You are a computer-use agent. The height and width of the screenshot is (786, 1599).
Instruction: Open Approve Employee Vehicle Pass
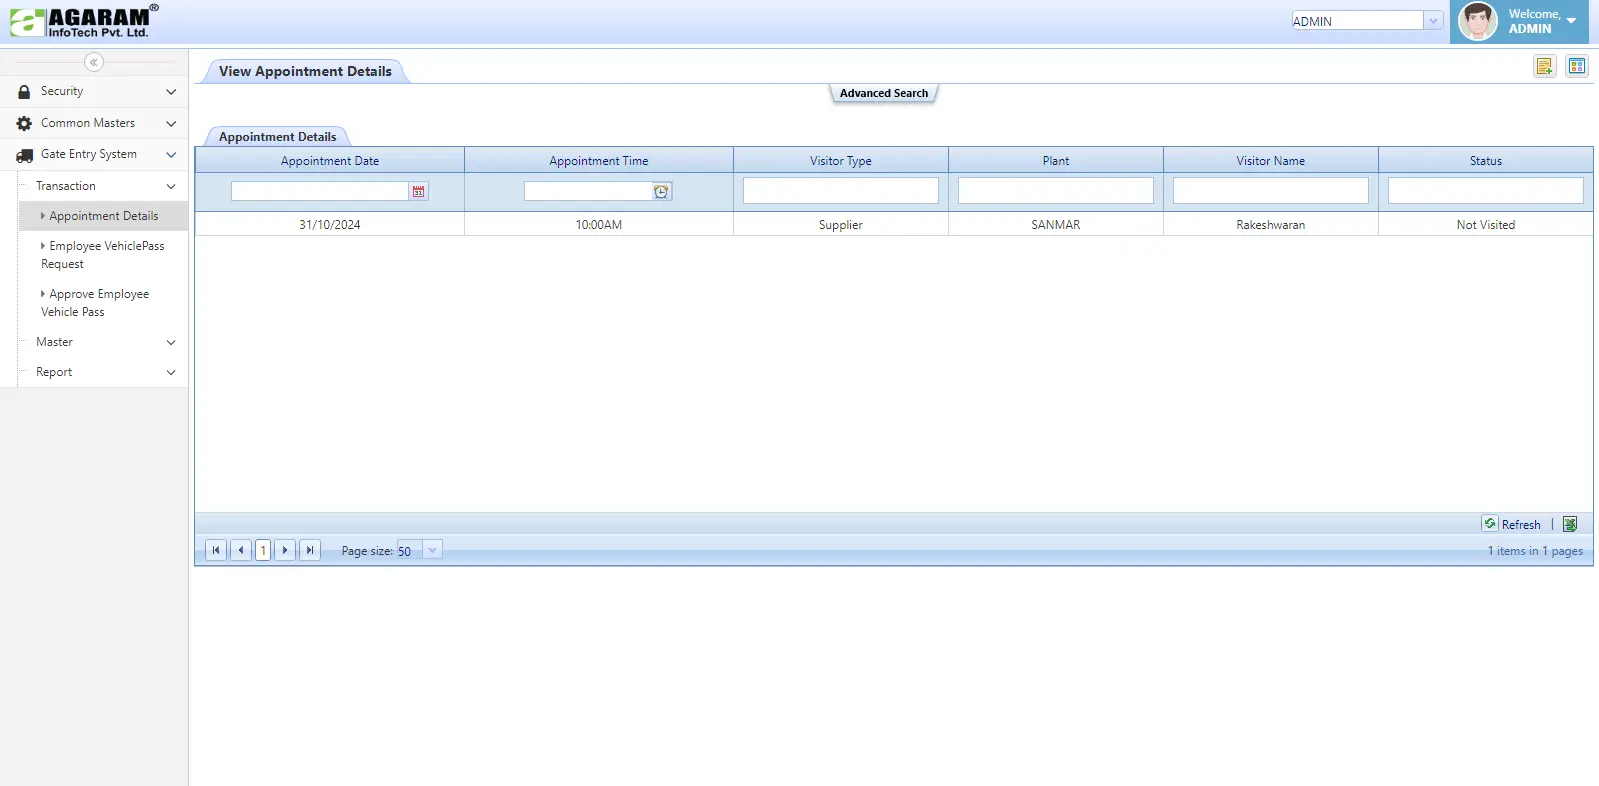pos(95,303)
